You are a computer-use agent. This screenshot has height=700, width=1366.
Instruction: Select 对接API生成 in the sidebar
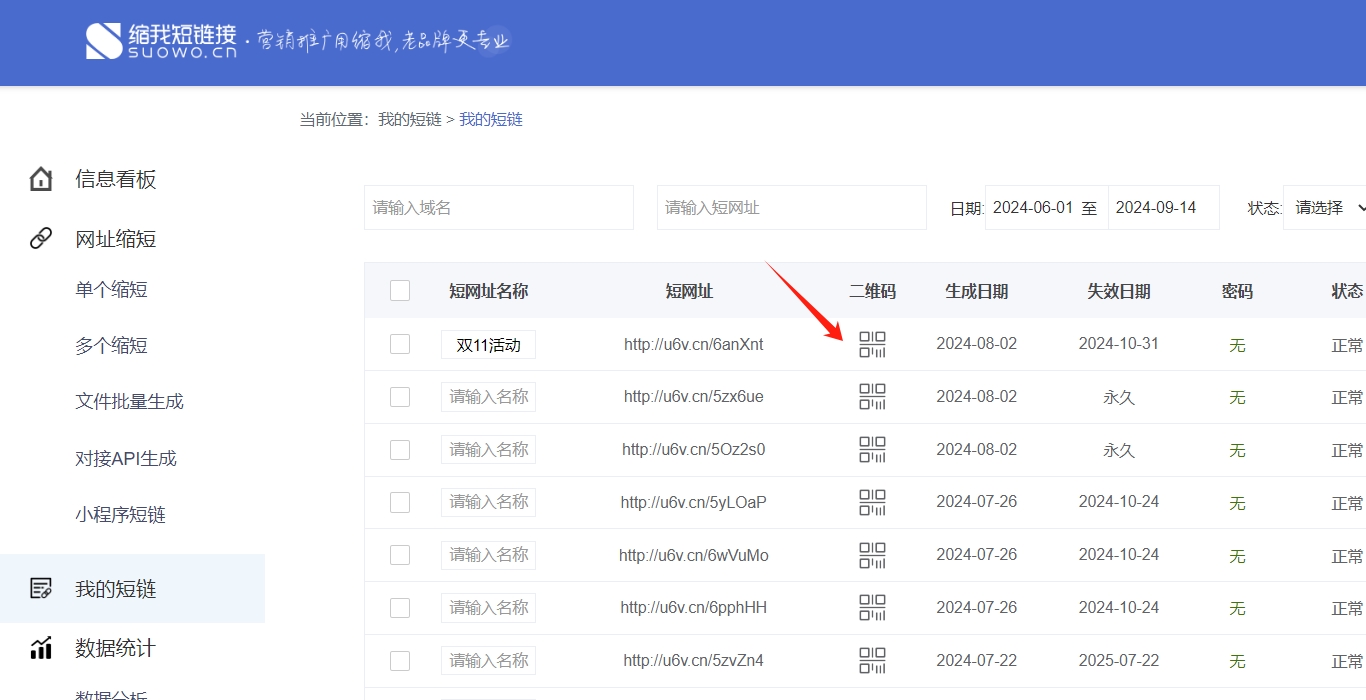coord(125,459)
